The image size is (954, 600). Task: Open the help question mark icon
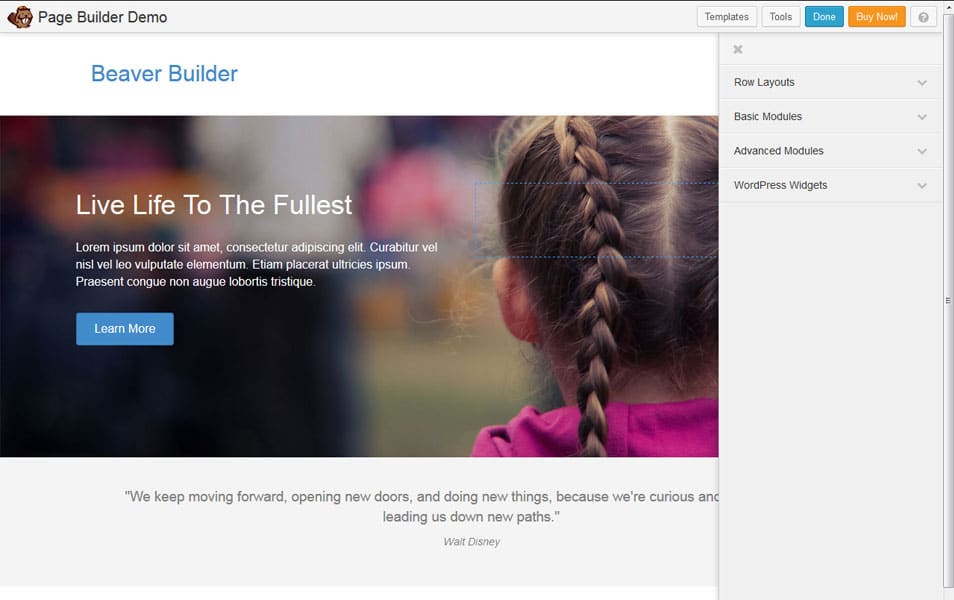[x=922, y=16]
